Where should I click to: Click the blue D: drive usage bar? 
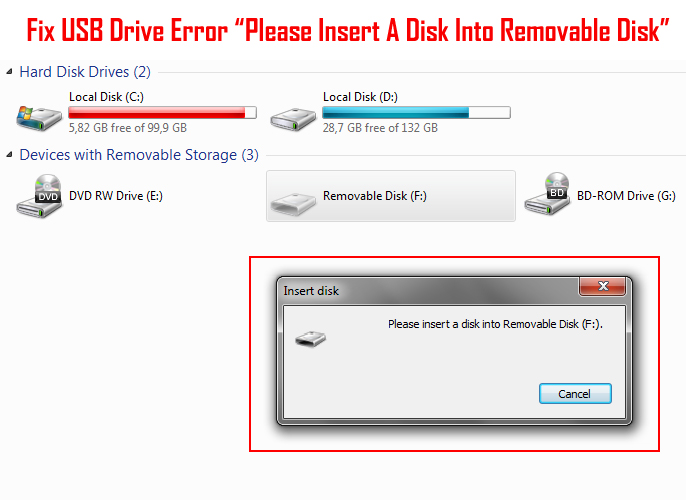tap(416, 112)
